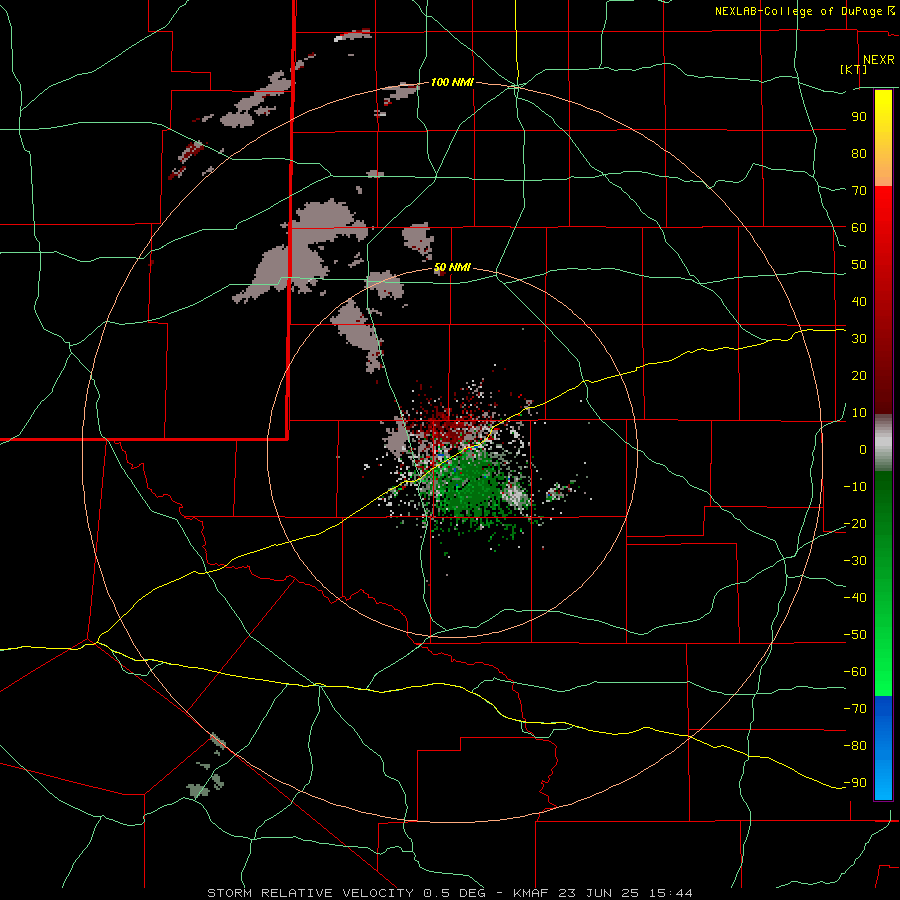Click the NEXR label above the color bar
The image size is (900, 900).
click(x=878, y=60)
